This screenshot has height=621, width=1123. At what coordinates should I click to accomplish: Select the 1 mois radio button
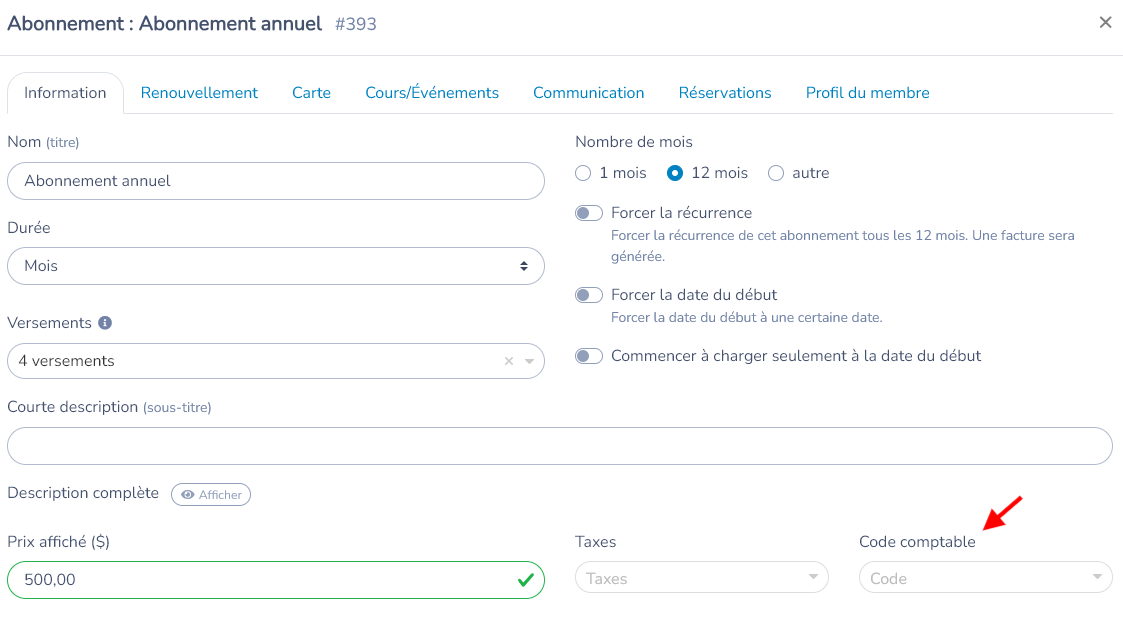(x=583, y=173)
